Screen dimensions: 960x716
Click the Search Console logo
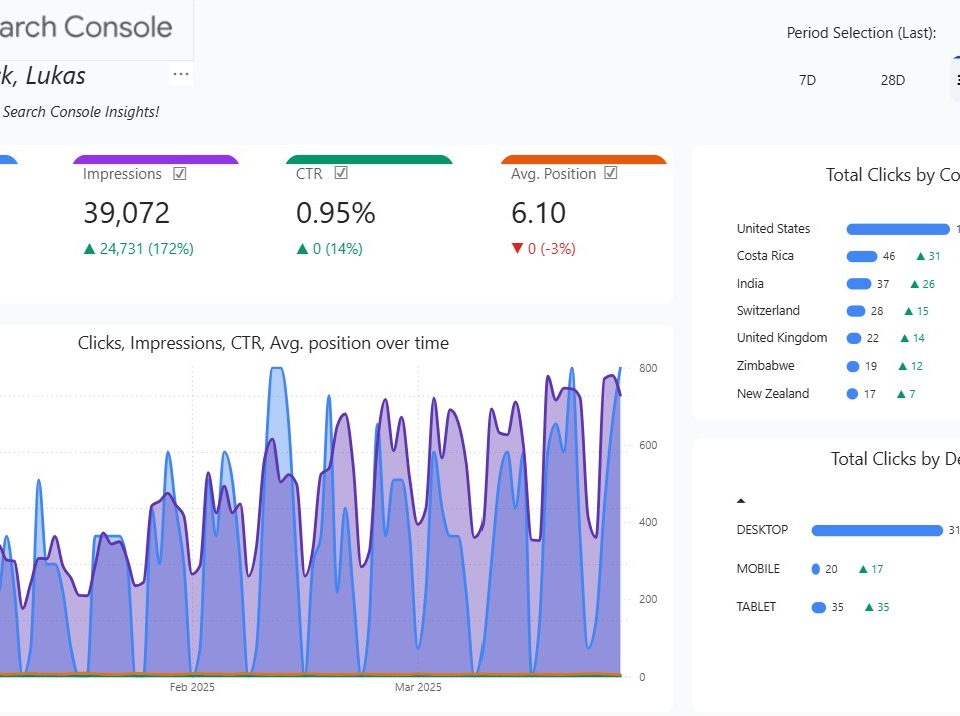pos(85,28)
